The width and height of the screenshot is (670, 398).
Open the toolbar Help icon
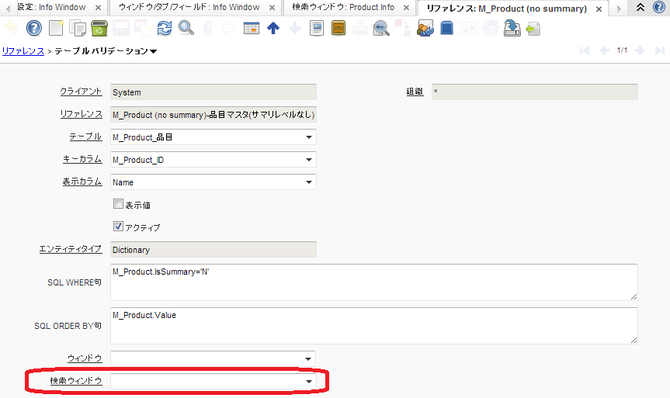34,29
